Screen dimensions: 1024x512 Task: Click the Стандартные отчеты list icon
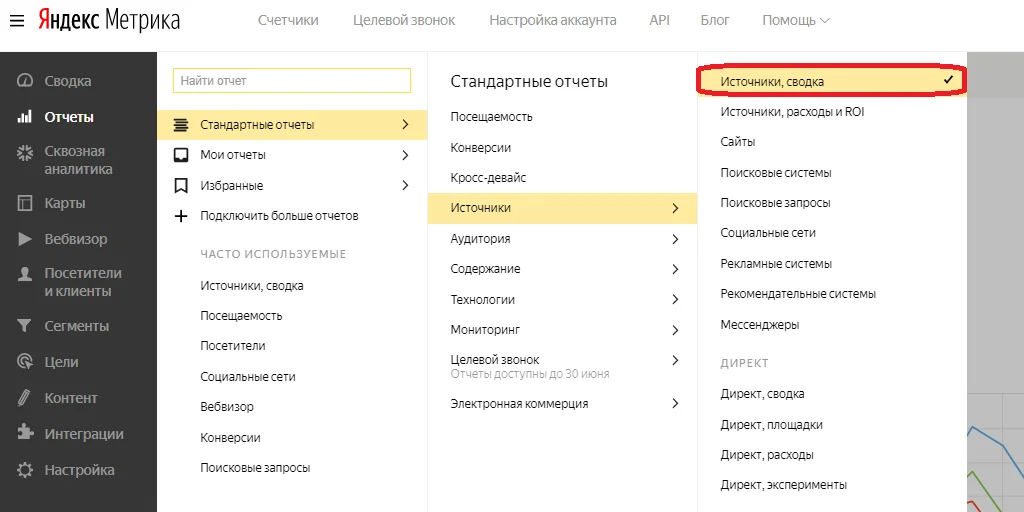(181, 125)
